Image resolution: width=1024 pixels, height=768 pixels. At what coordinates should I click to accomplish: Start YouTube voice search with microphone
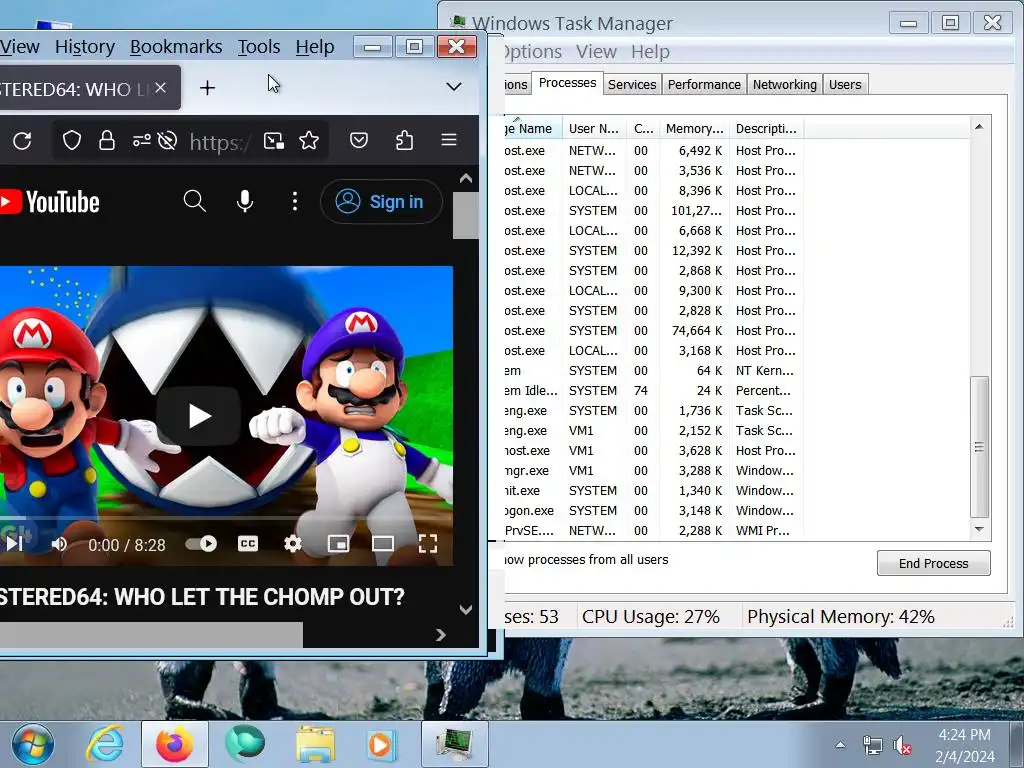point(245,201)
